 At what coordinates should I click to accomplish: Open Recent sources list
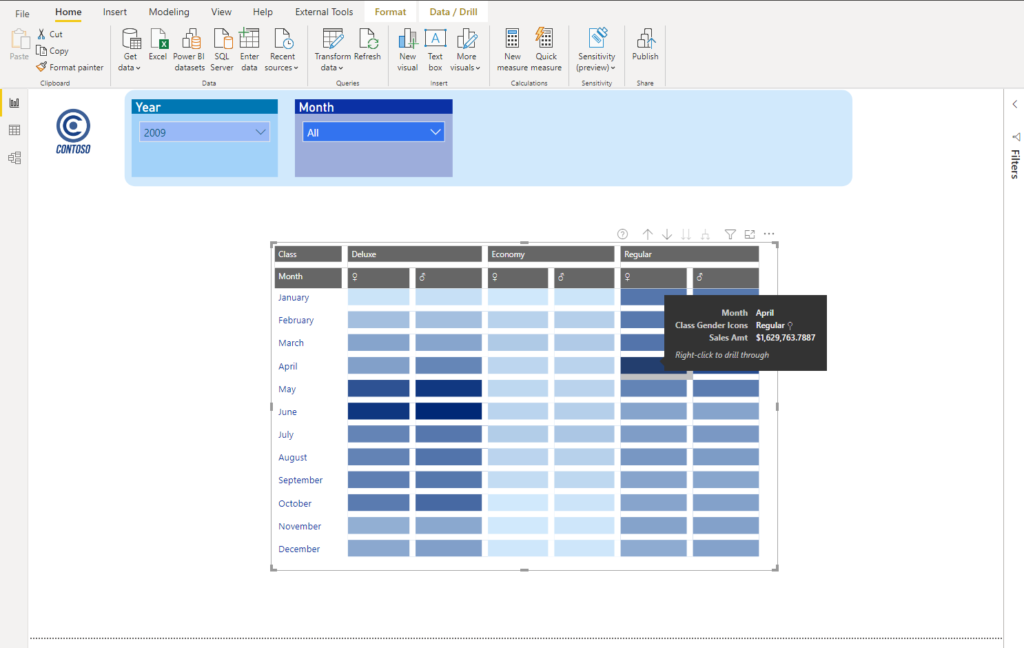click(x=282, y=50)
